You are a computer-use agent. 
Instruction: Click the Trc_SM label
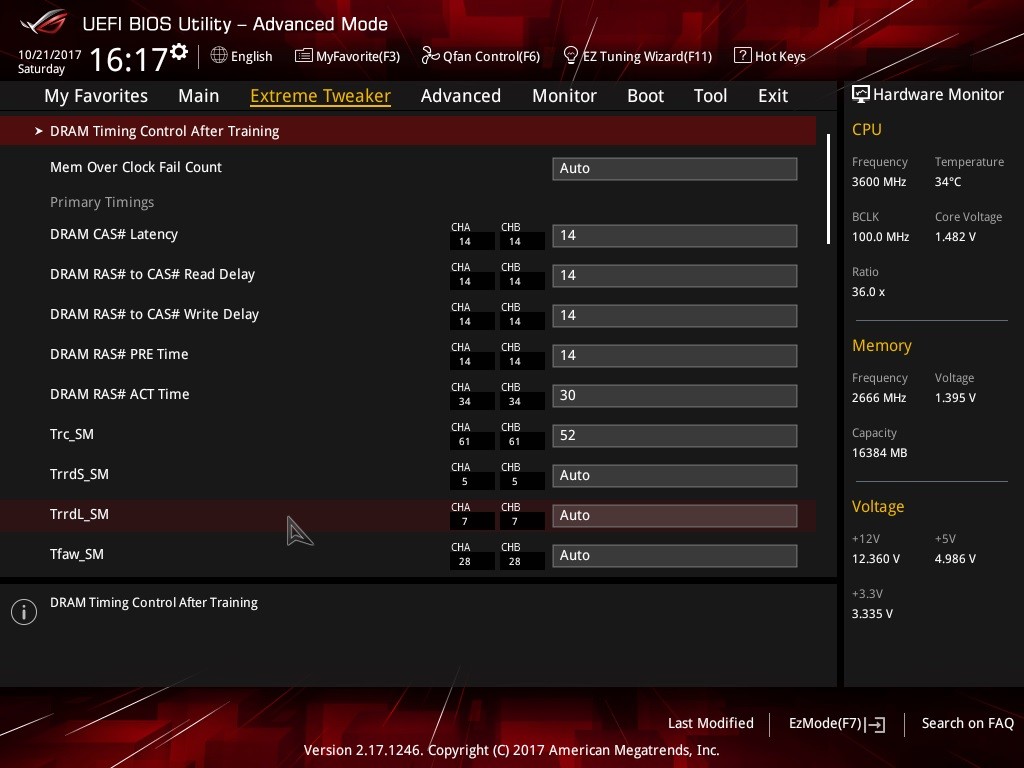tap(72, 434)
